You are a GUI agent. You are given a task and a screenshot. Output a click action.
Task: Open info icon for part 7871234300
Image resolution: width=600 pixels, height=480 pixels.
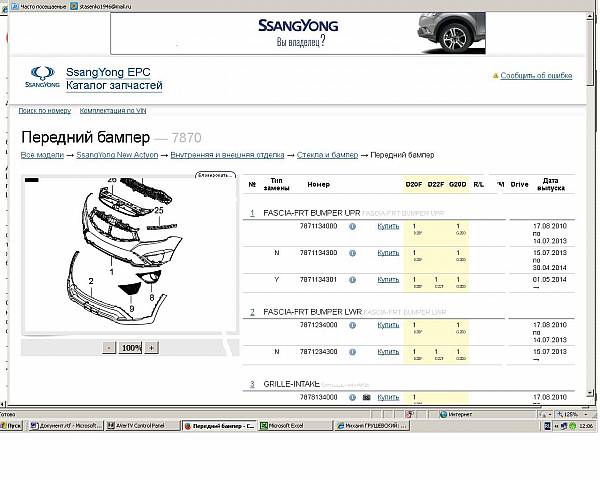352,352
